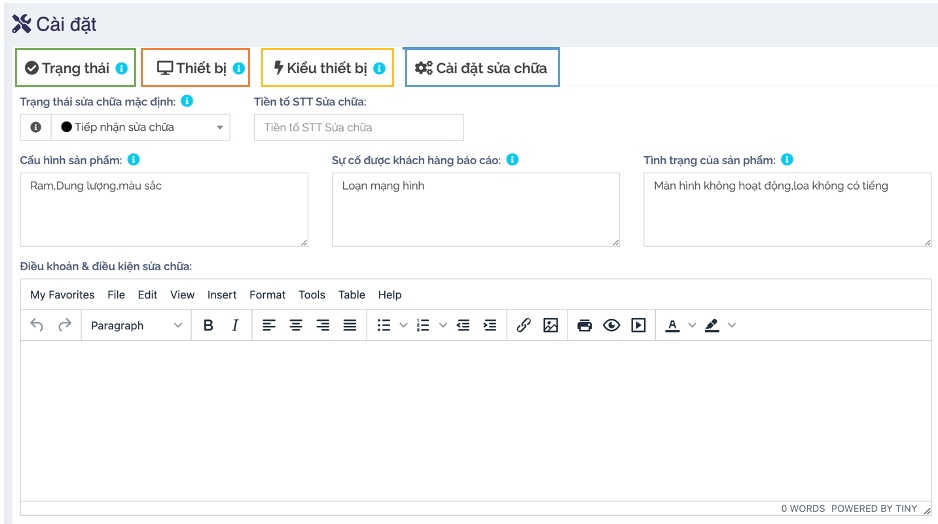Increase indent in the editor toolbar

490,325
